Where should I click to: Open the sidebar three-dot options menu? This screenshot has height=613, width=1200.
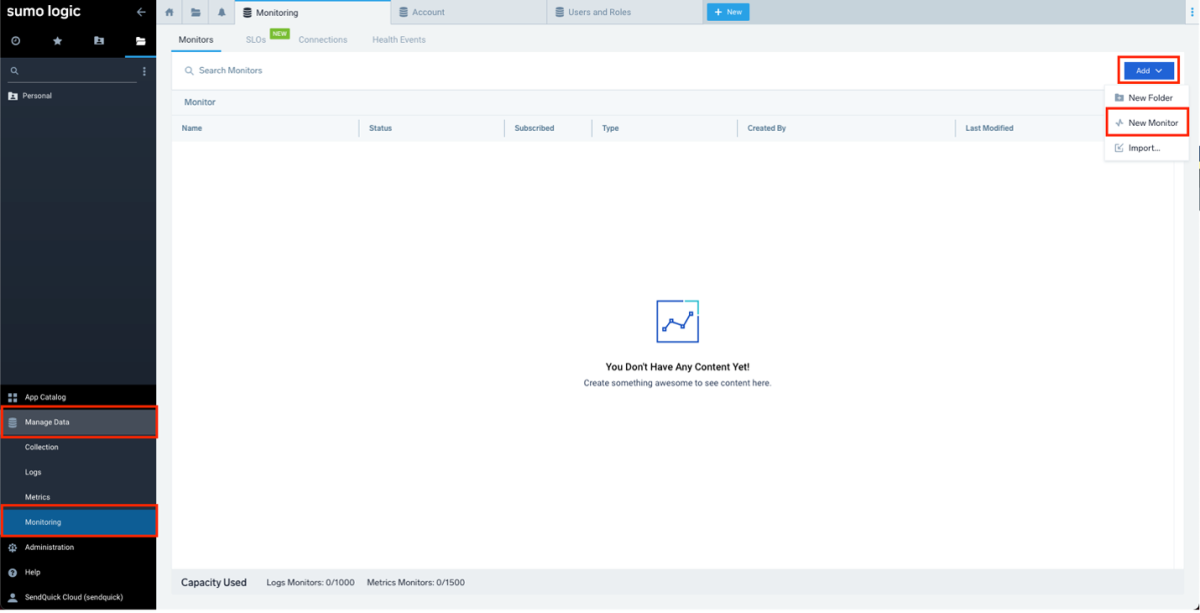(x=144, y=71)
